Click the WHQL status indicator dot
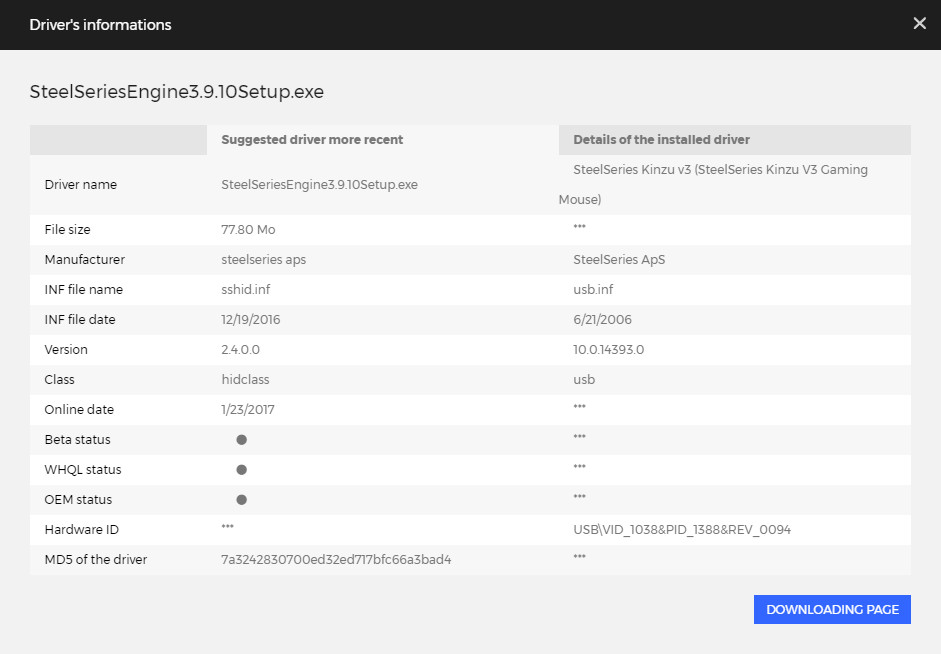Screen dimensions: 941x654 241,470
